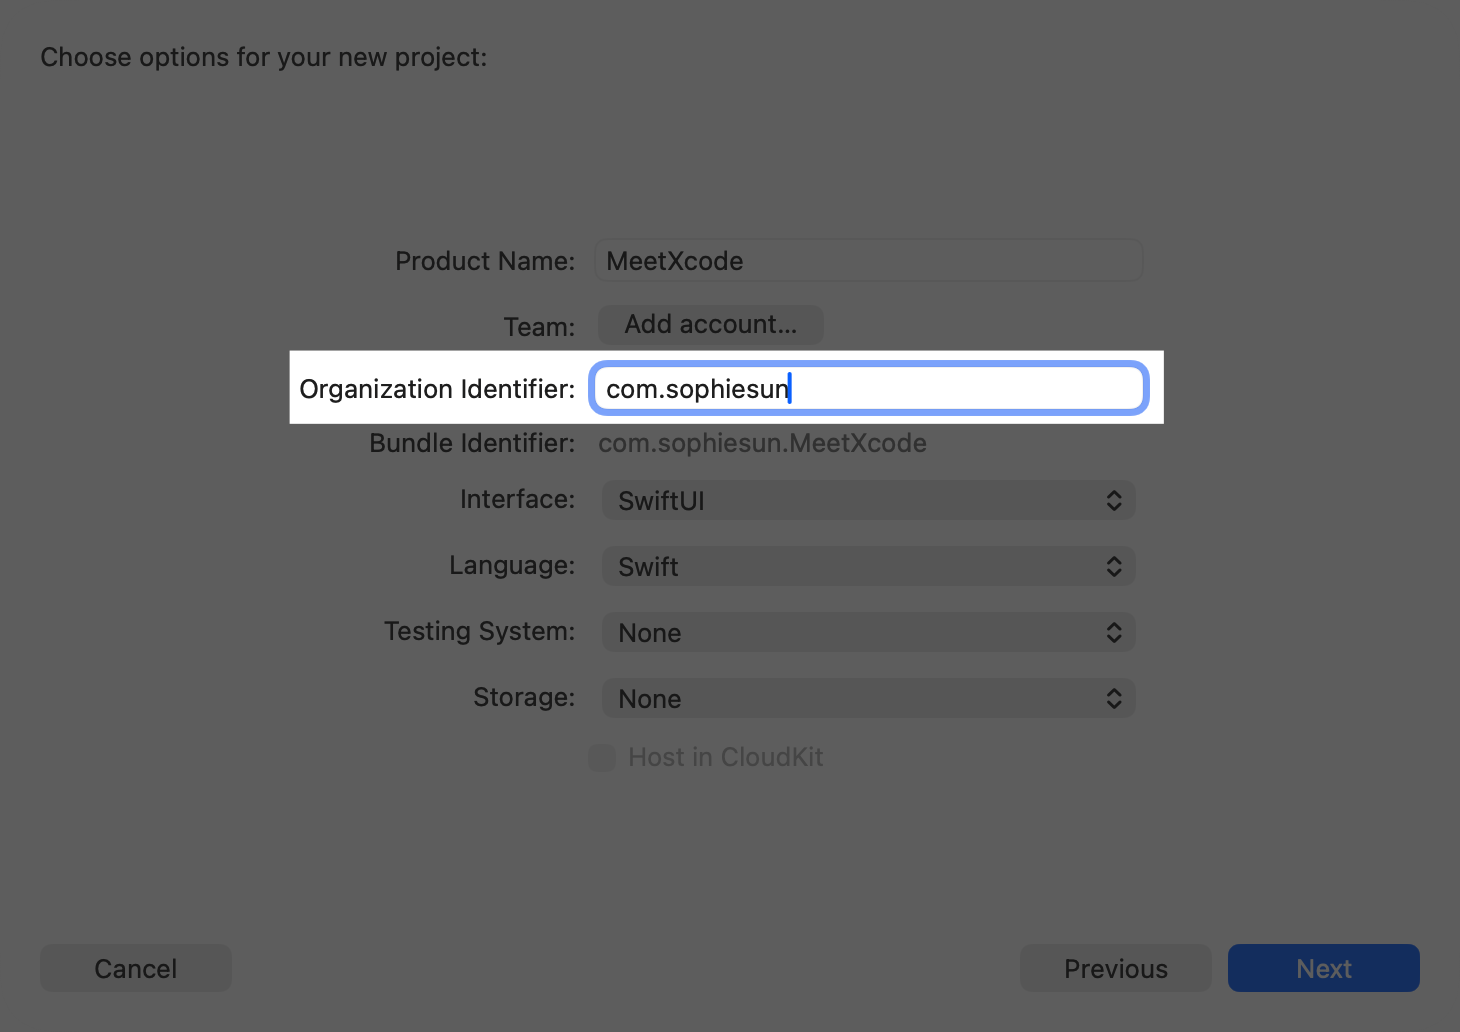Click the bundle identifier com.sophiesun.MeetXcode text
1460x1032 pixels.
(x=762, y=443)
